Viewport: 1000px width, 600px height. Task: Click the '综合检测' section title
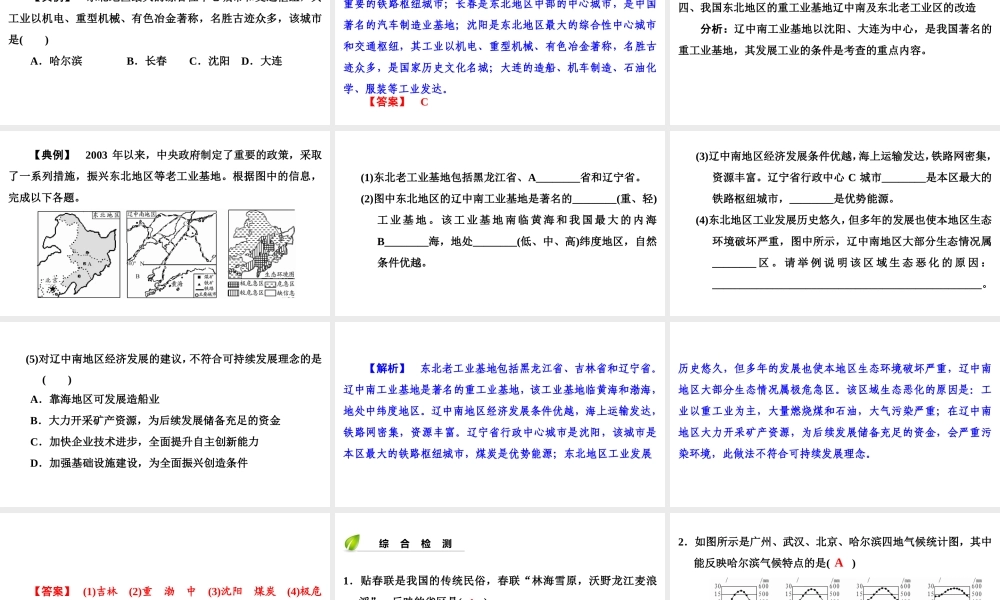(415, 544)
